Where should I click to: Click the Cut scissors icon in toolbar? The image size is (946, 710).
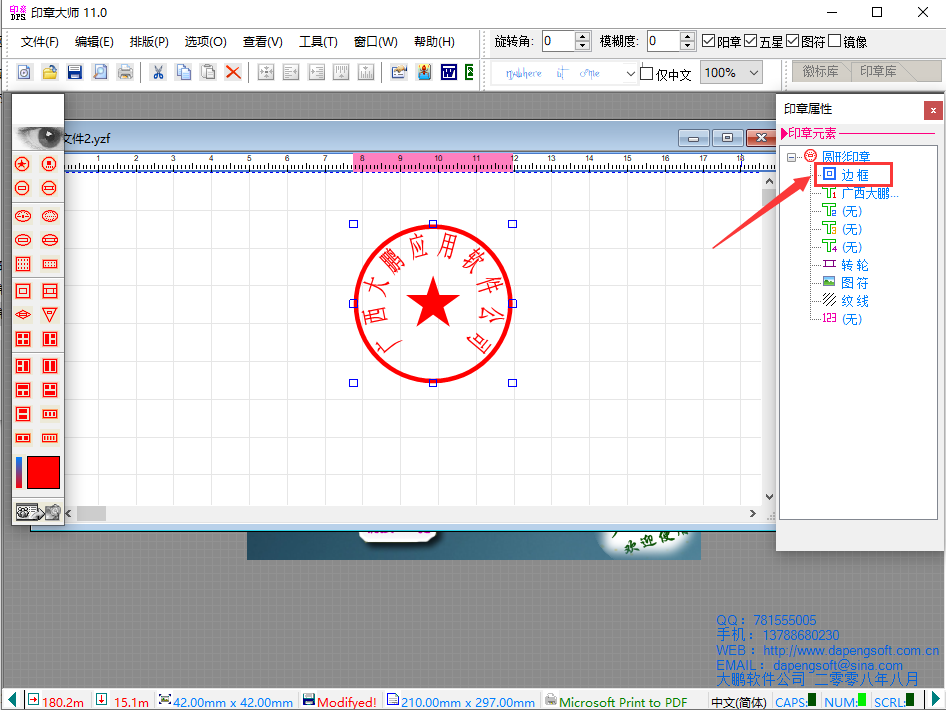coord(158,72)
